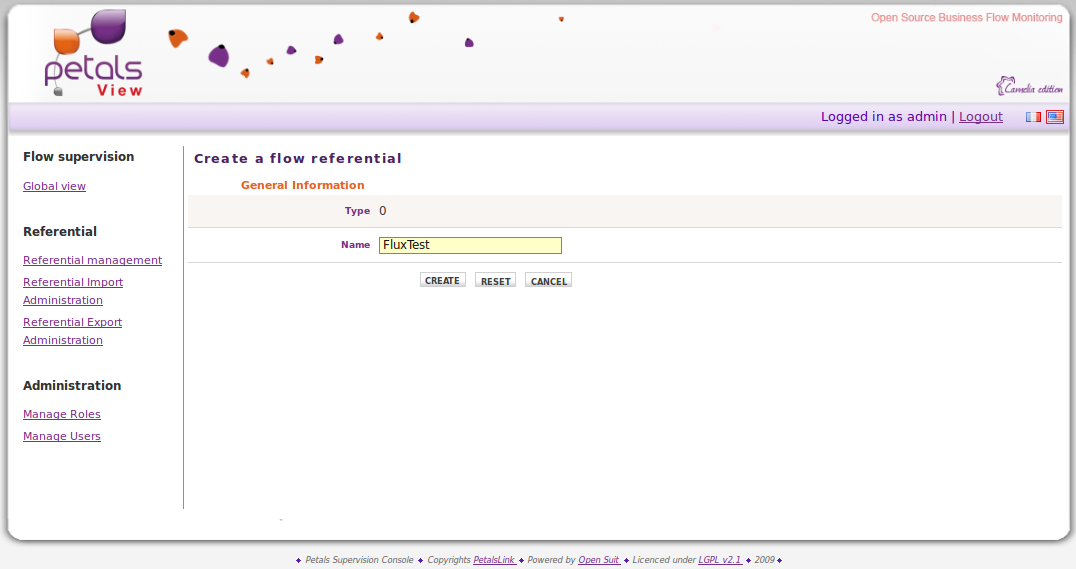Click the Camelia edition emblem

point(1029,87)
